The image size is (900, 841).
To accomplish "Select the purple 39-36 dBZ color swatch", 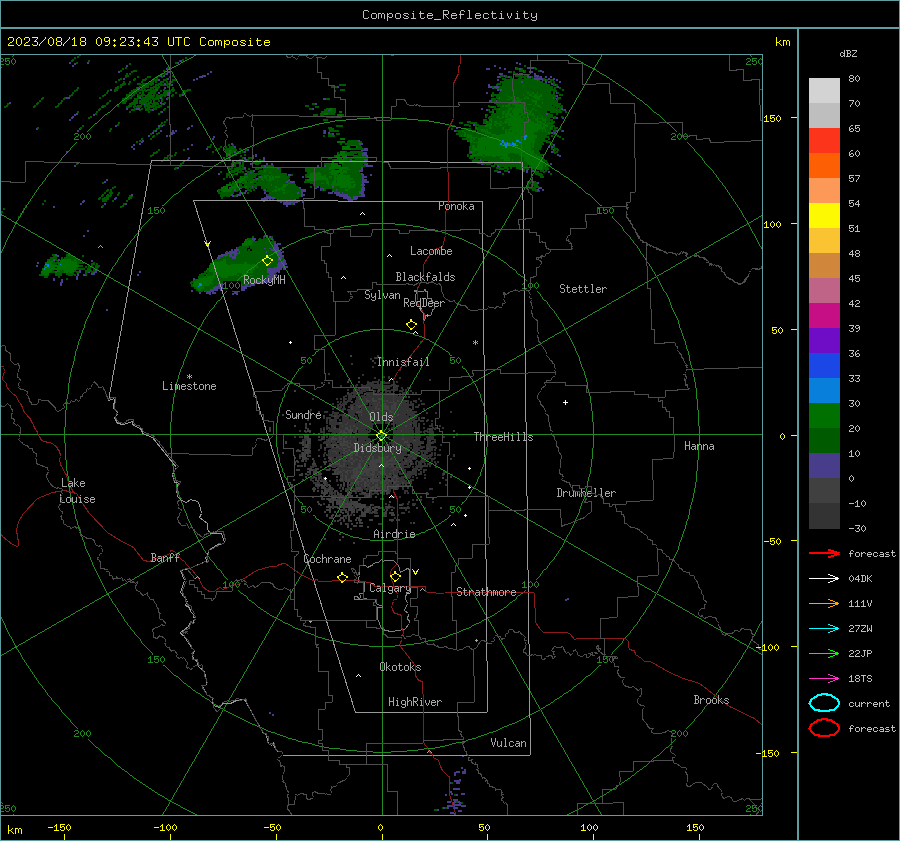I will (824, 341).
